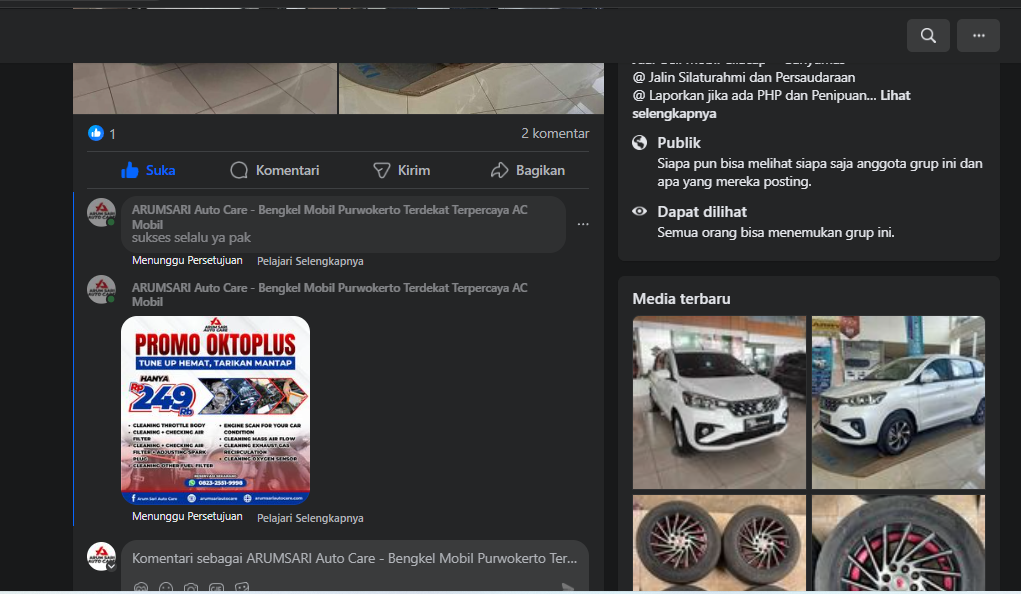
Task: Select the Komentari button
Action: (275, 171)
